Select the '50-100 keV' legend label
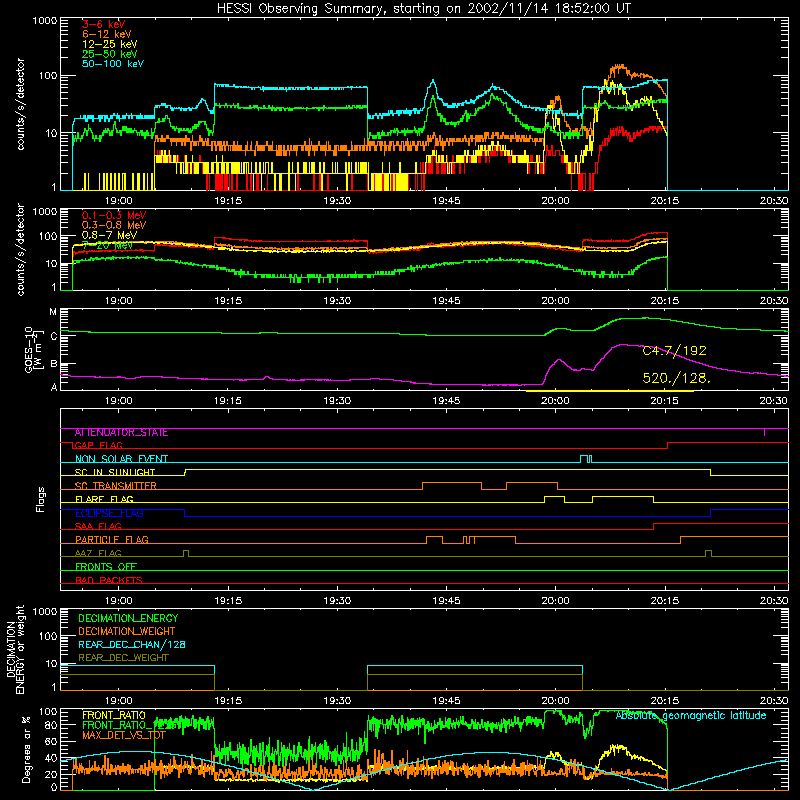 113,64
